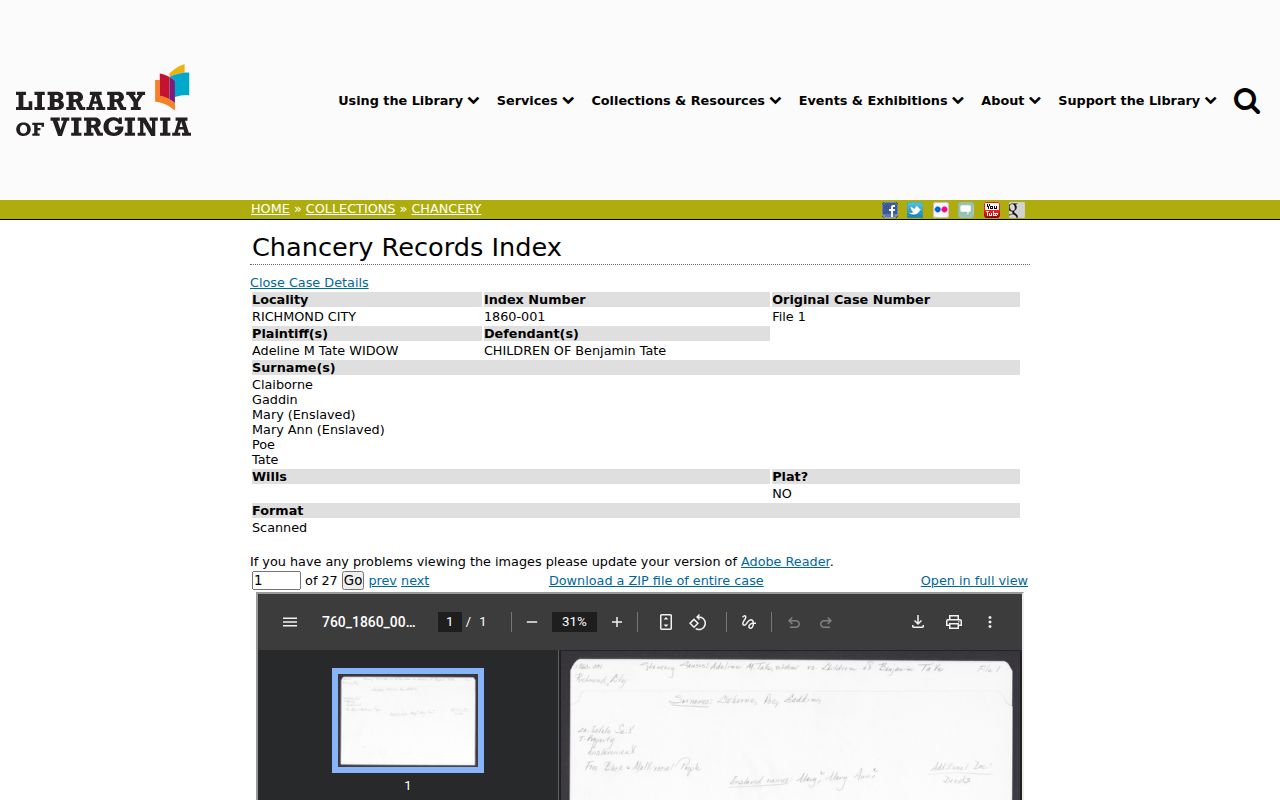Click the image number input field

click(x=276, y=581)
